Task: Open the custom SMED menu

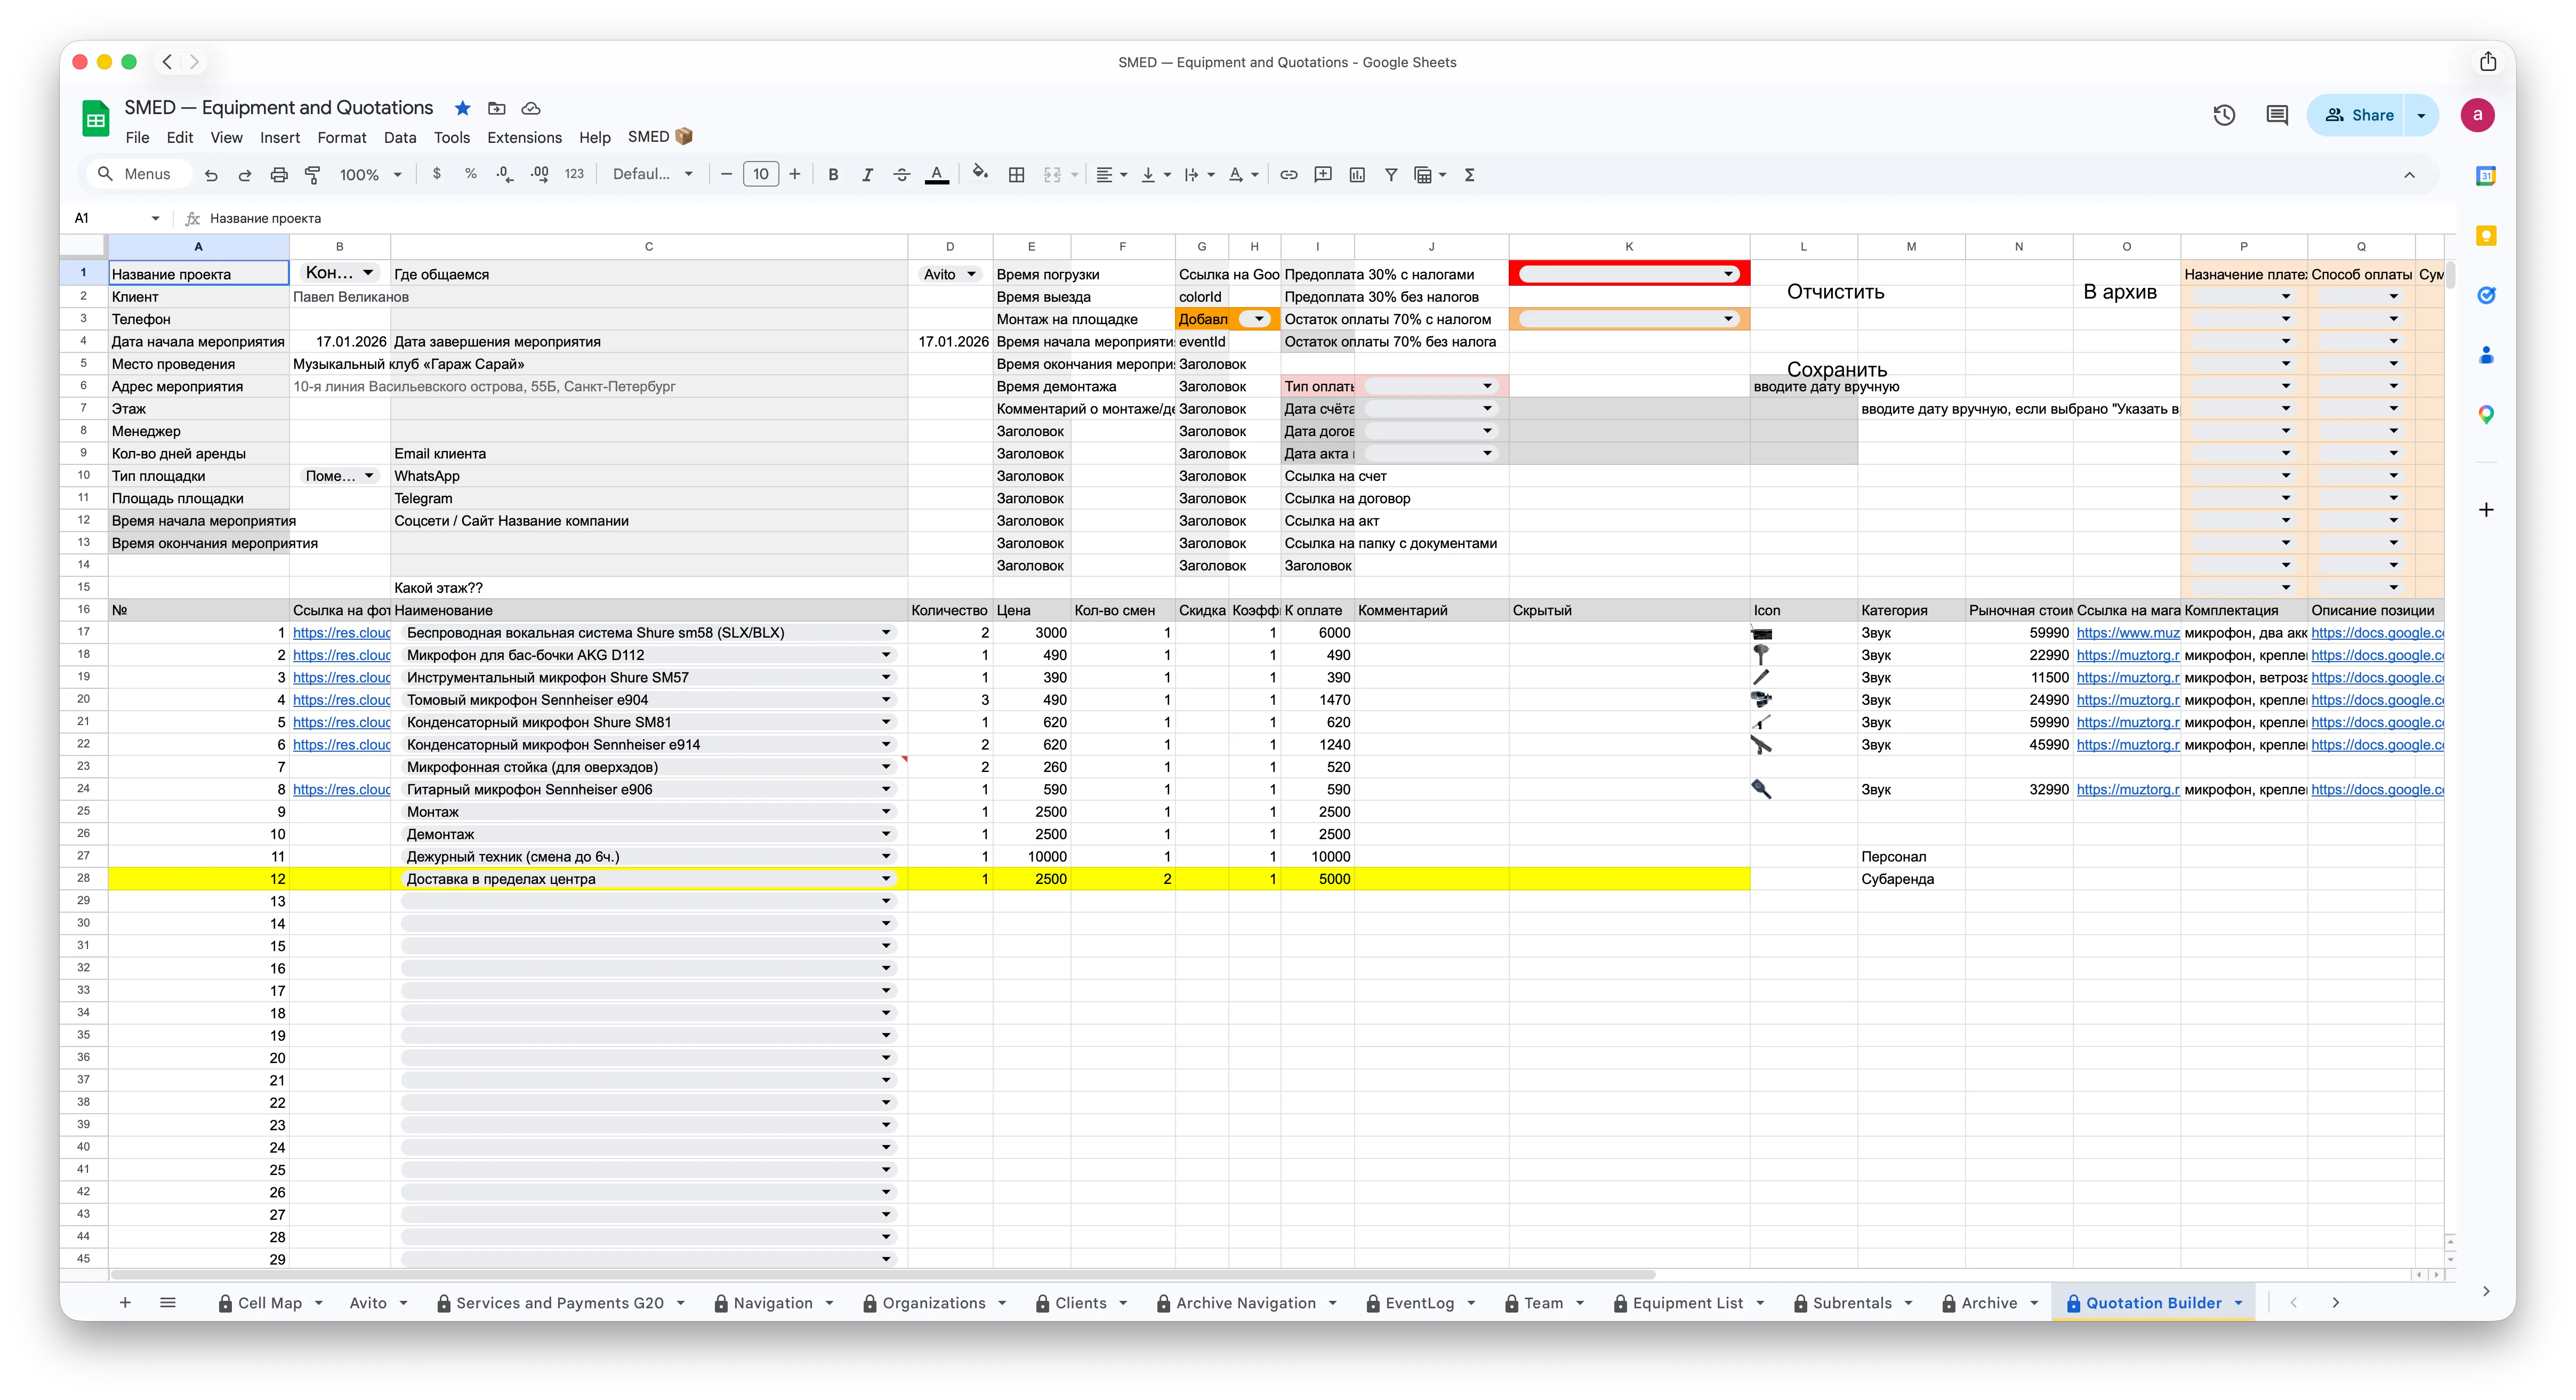Action: coord(659,137)
